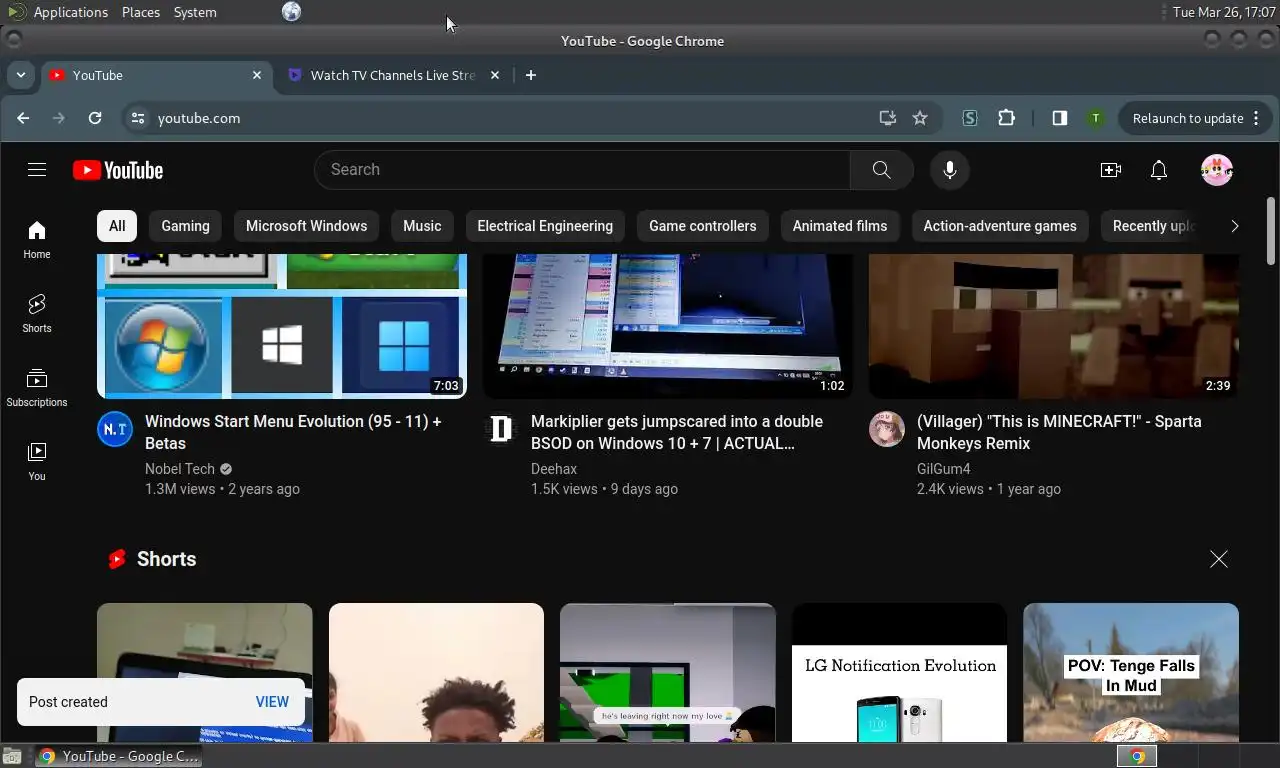The width and height of the screenshot is (1280, 768).
Task: Click the YouTube logo
Action: click(x=118, y=170)
